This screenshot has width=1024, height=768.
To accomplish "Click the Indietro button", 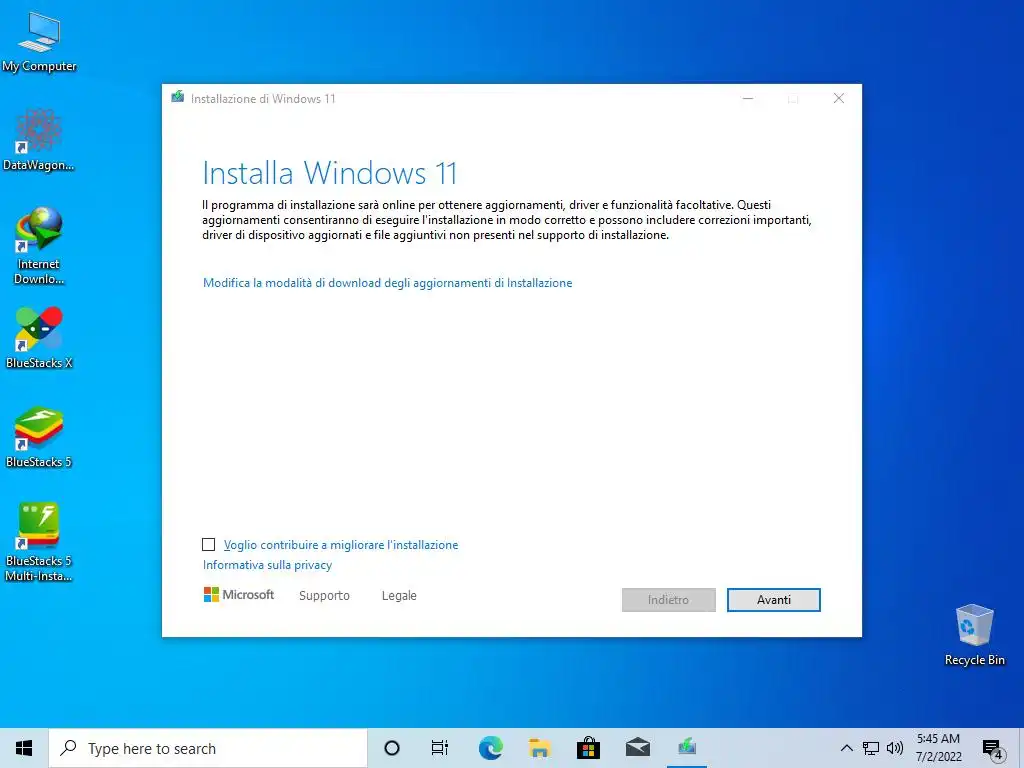I will 669,600.
